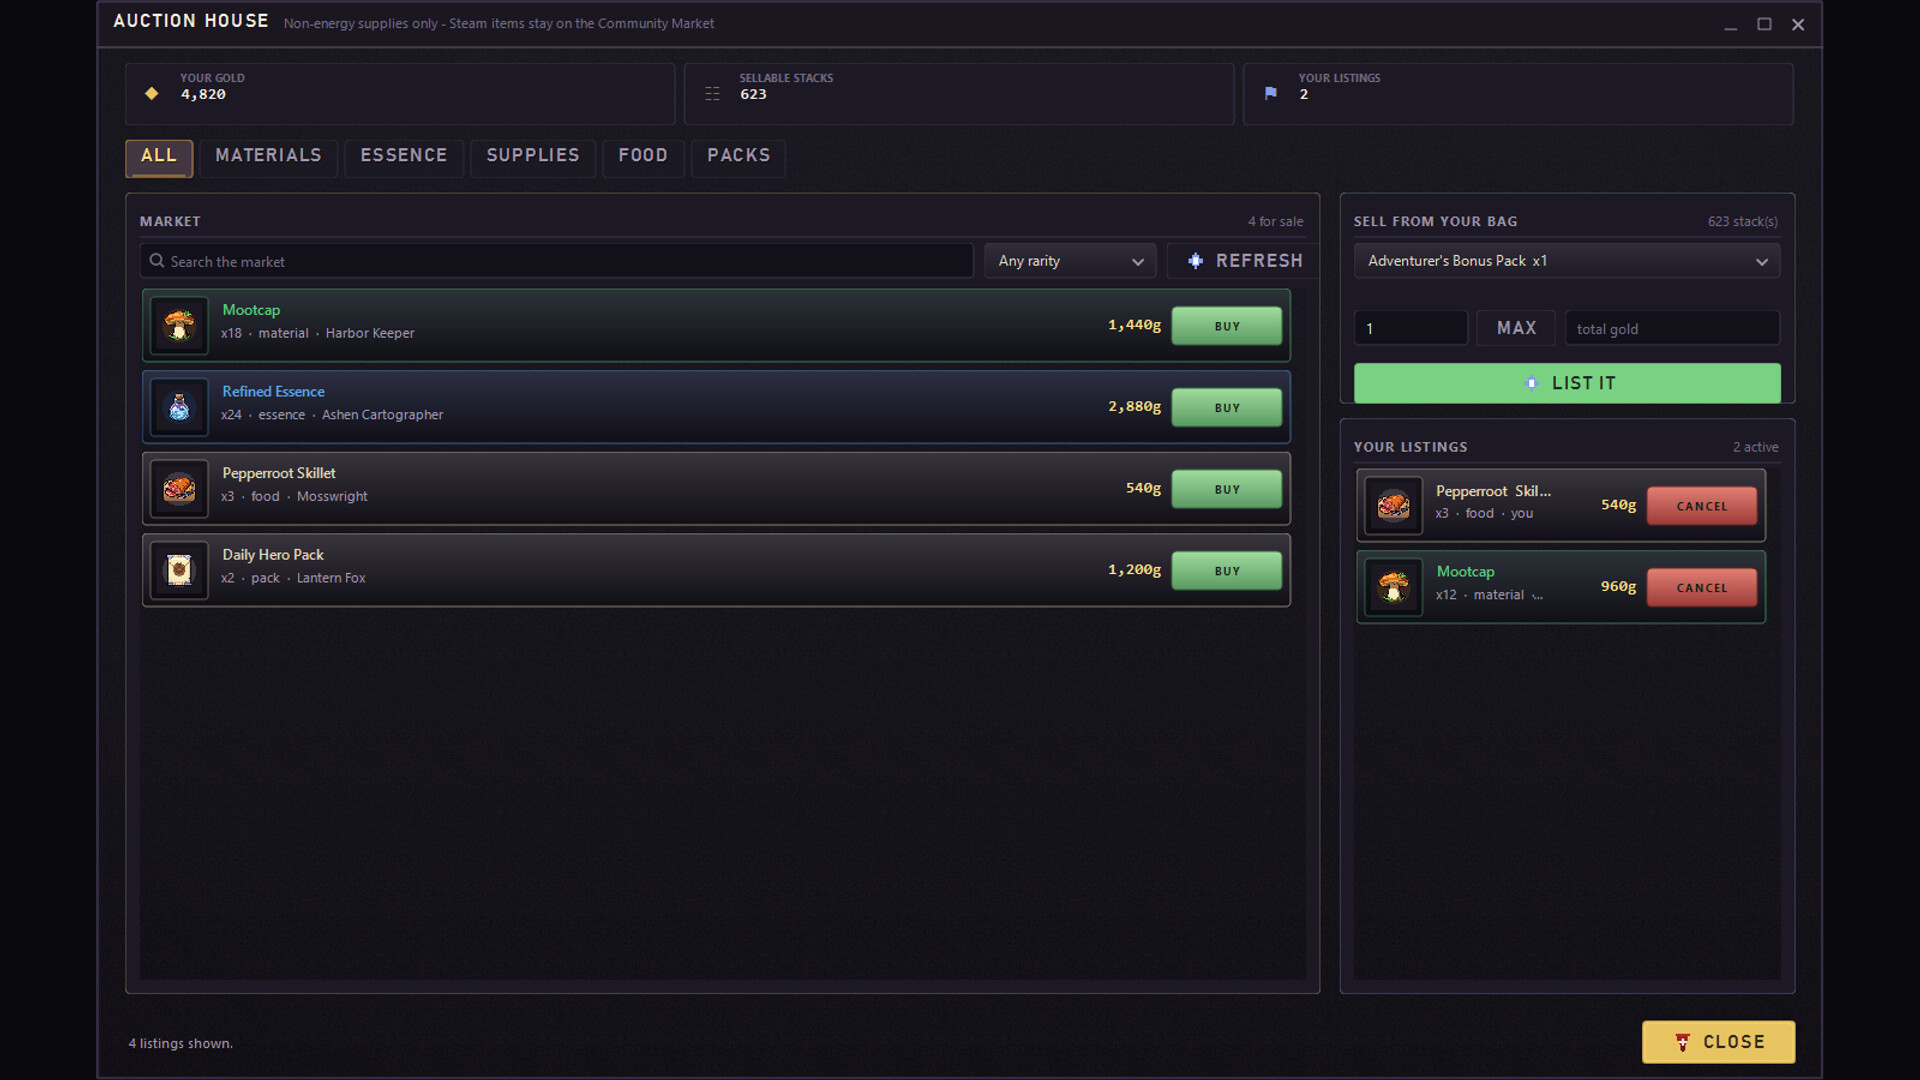Image resolution: width=1920 pixels, height=1080 pixels.
Task: Maximize the Auction House window
Action: click(x=1764, y=24)
